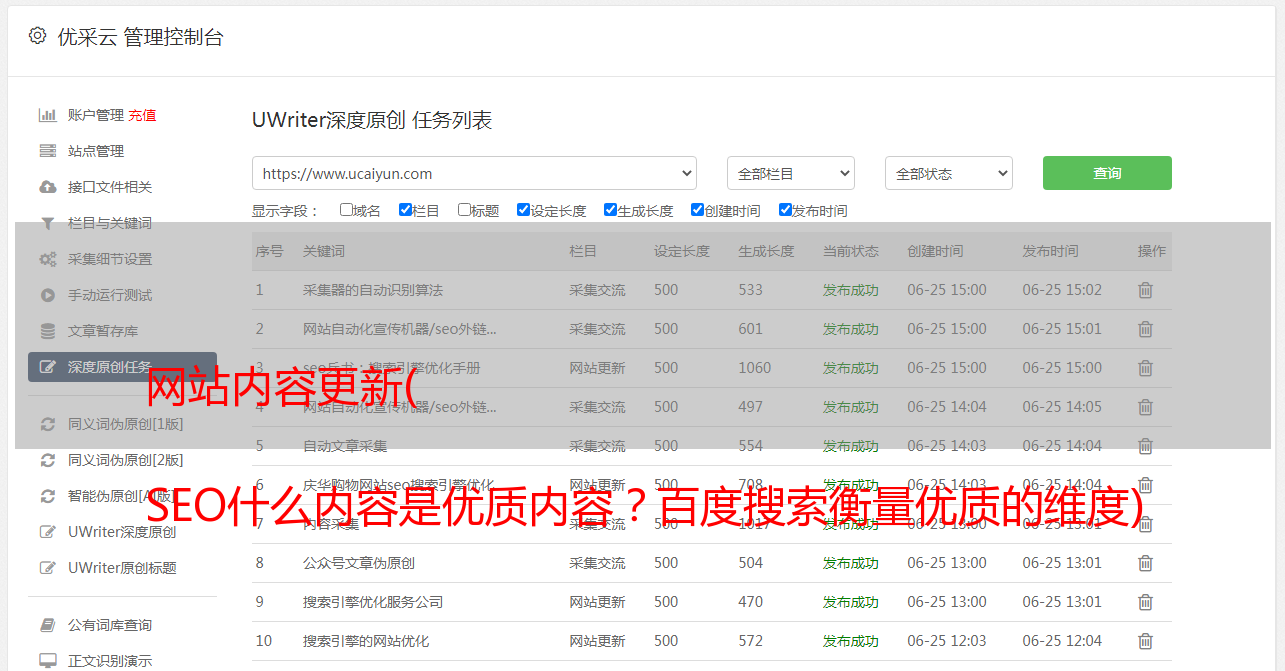The width and height of the screenshot is (1285, 671).
Task: Click the 公有词库查询 book icon
Action: [x=47, y=625]
